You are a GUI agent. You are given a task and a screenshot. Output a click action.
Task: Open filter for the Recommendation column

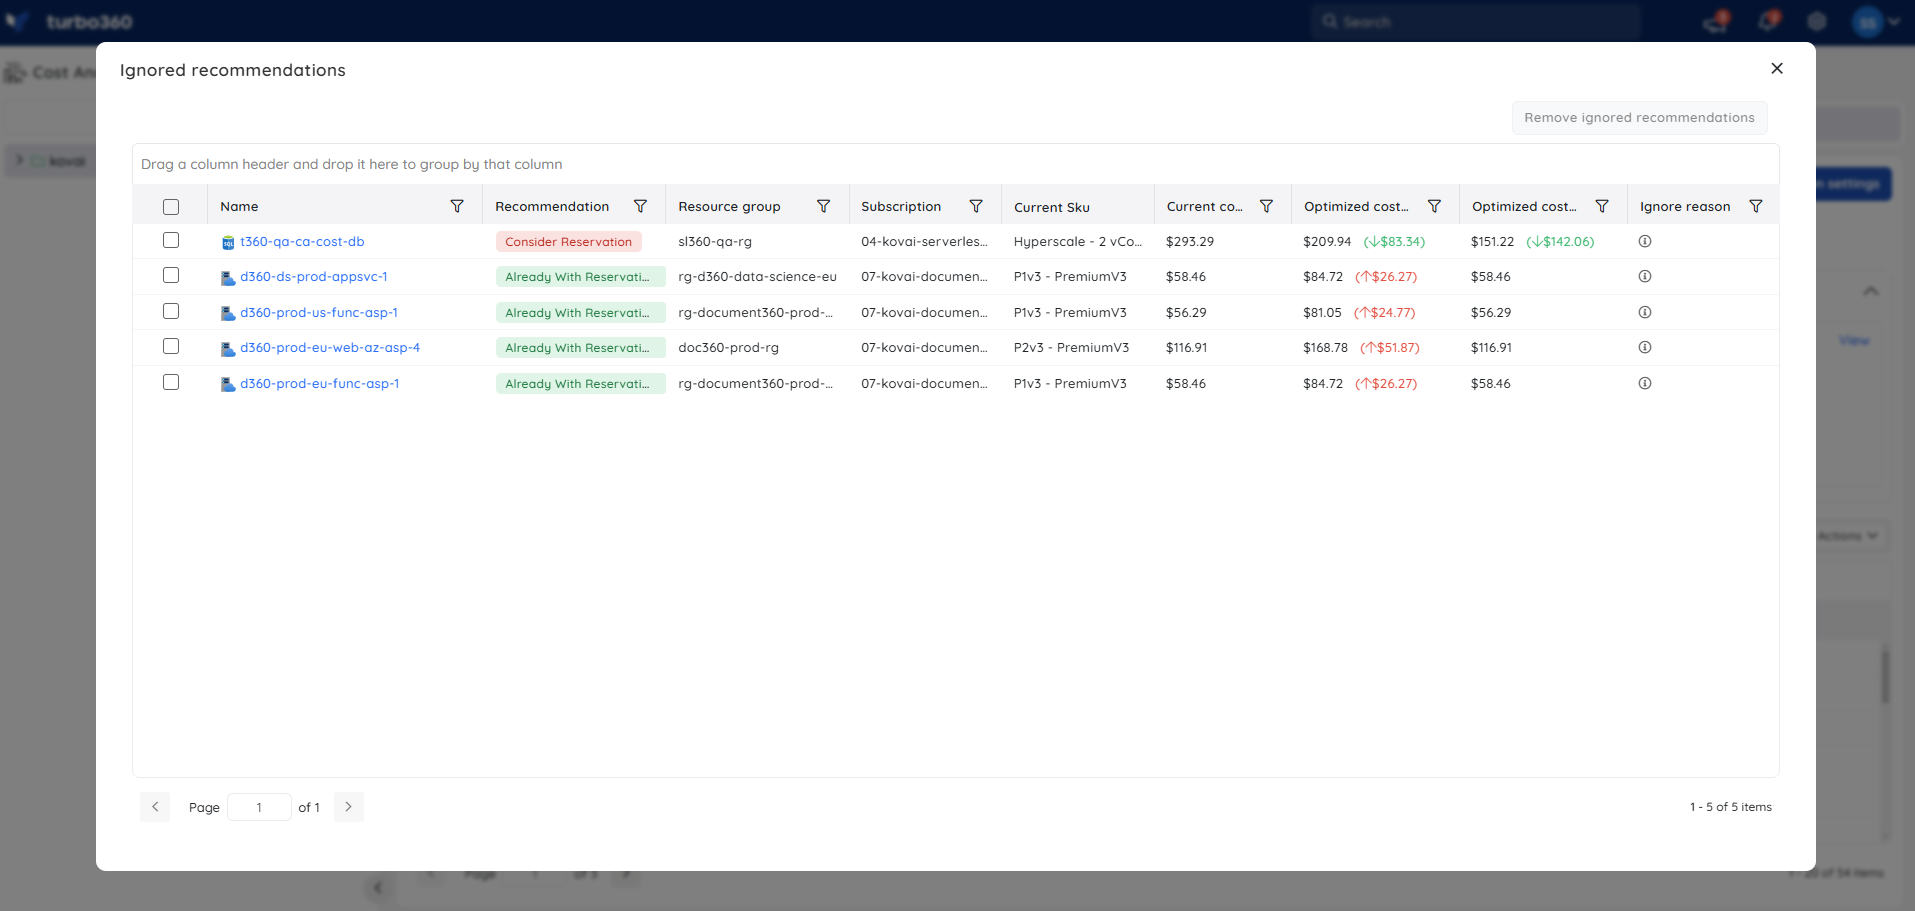point(640,206)
